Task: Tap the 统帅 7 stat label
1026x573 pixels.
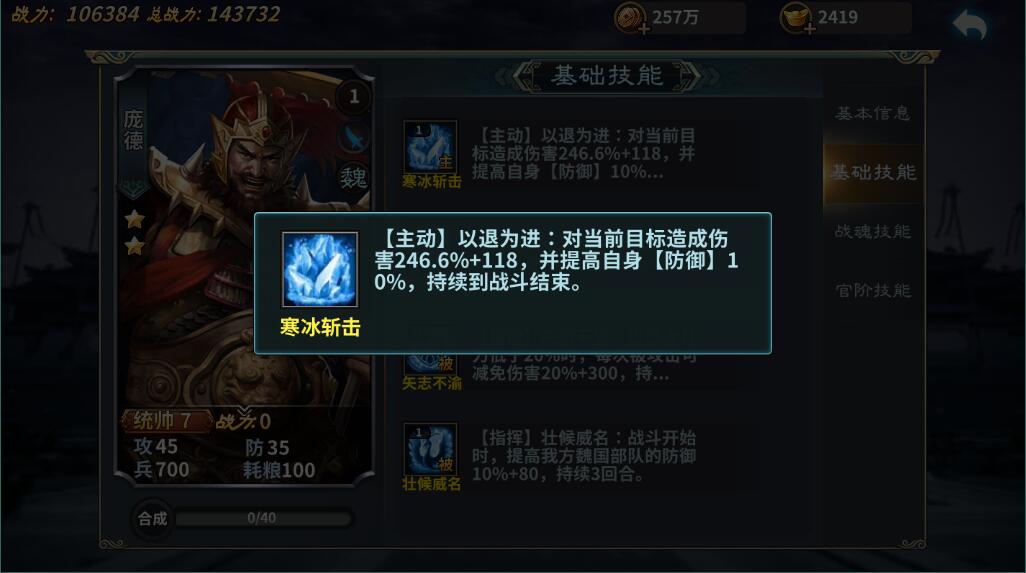Action: 164,421
